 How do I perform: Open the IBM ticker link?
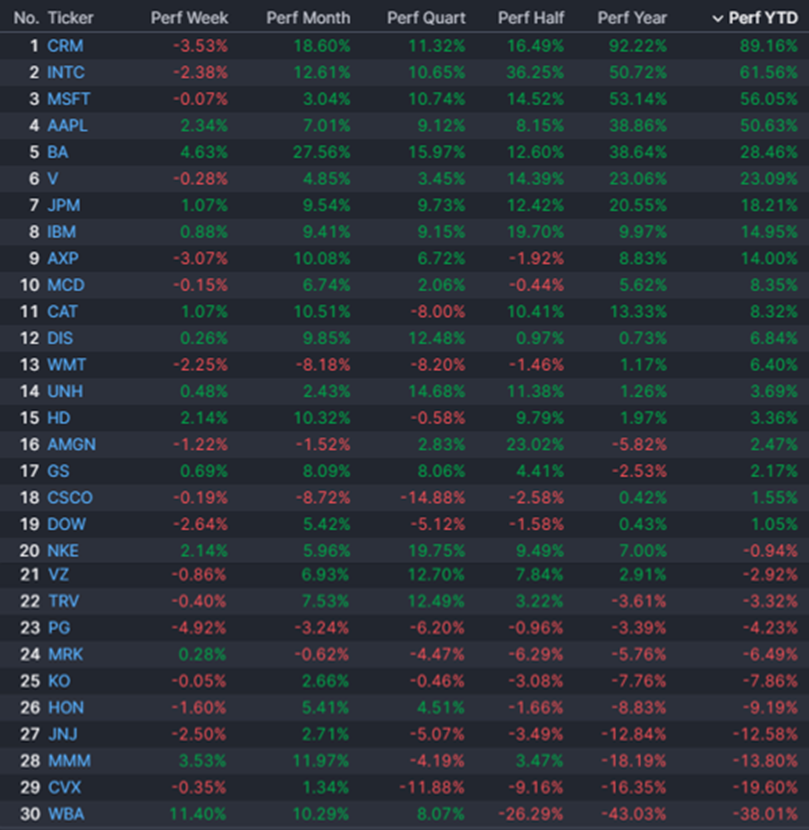[x=61, y=232]
